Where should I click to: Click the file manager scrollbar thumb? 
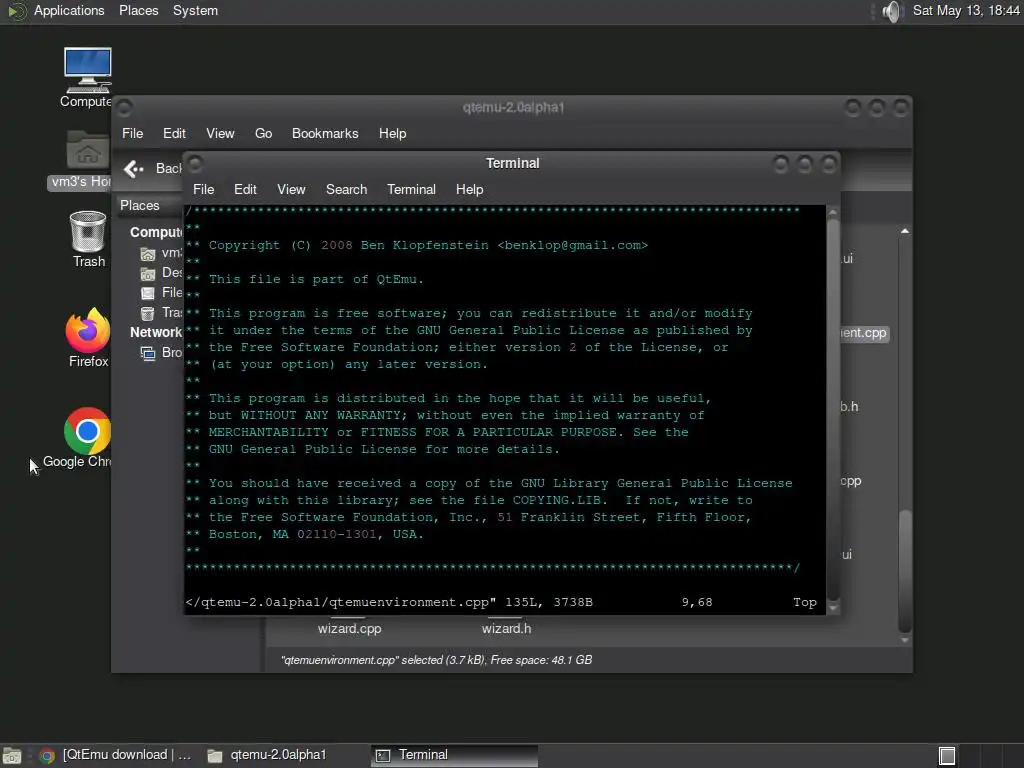pyautogui.click(x=904, y=571)
